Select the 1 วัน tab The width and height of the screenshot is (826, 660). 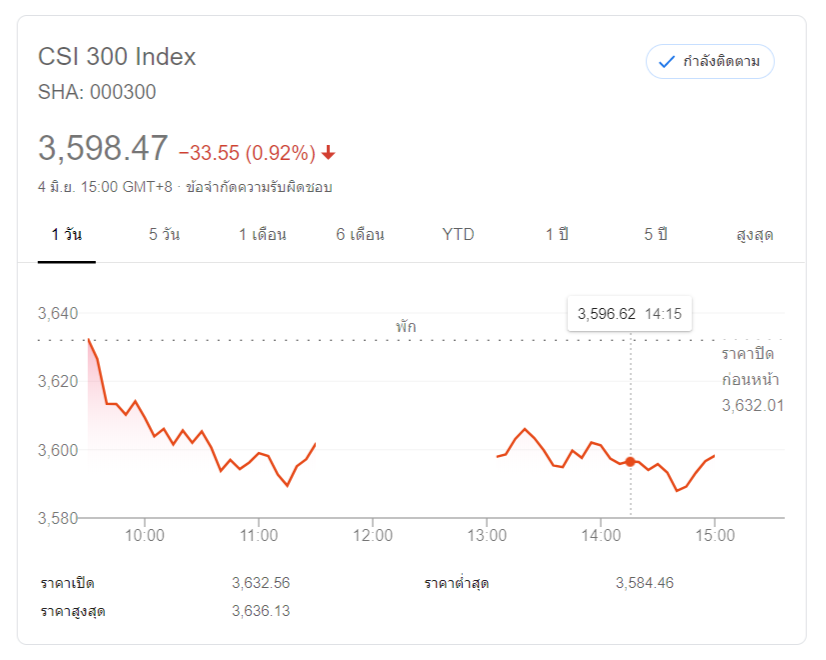pyautogui.click(x=67, y=235)
